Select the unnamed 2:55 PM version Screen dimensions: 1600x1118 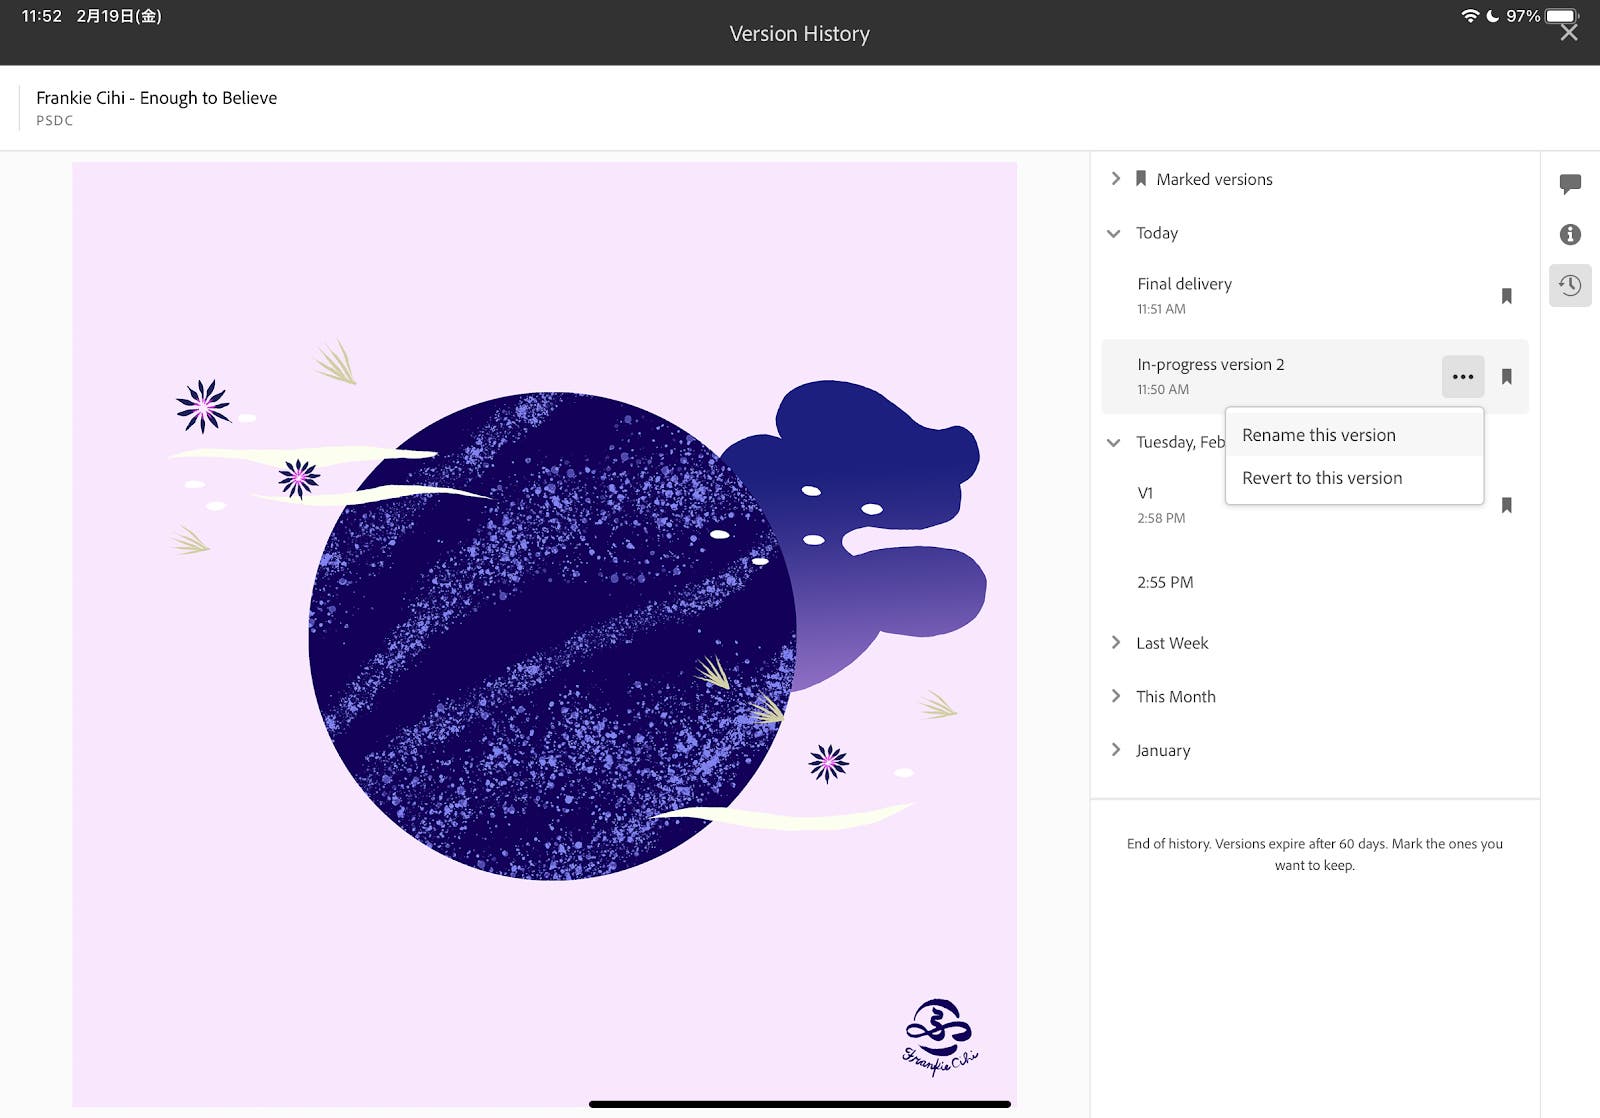[x=1165, y=582]
